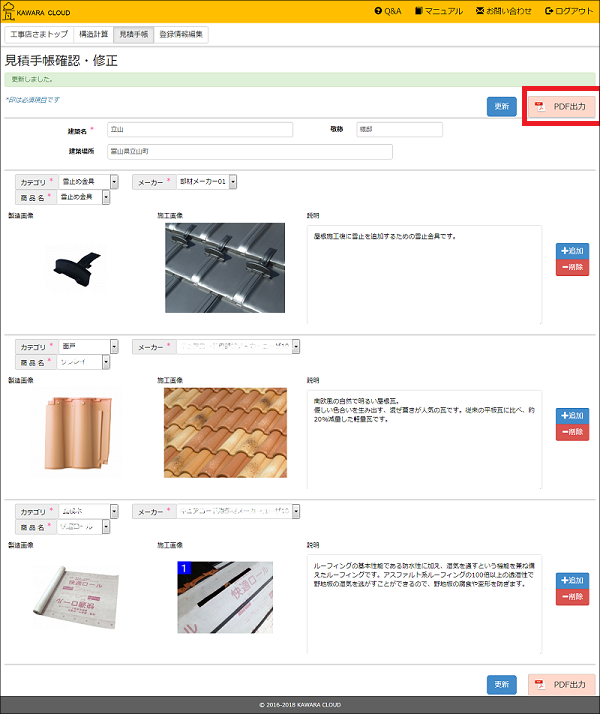Switch to the 構造計算 tab
This screenshot has width=600, height=714.
(96, 34)
